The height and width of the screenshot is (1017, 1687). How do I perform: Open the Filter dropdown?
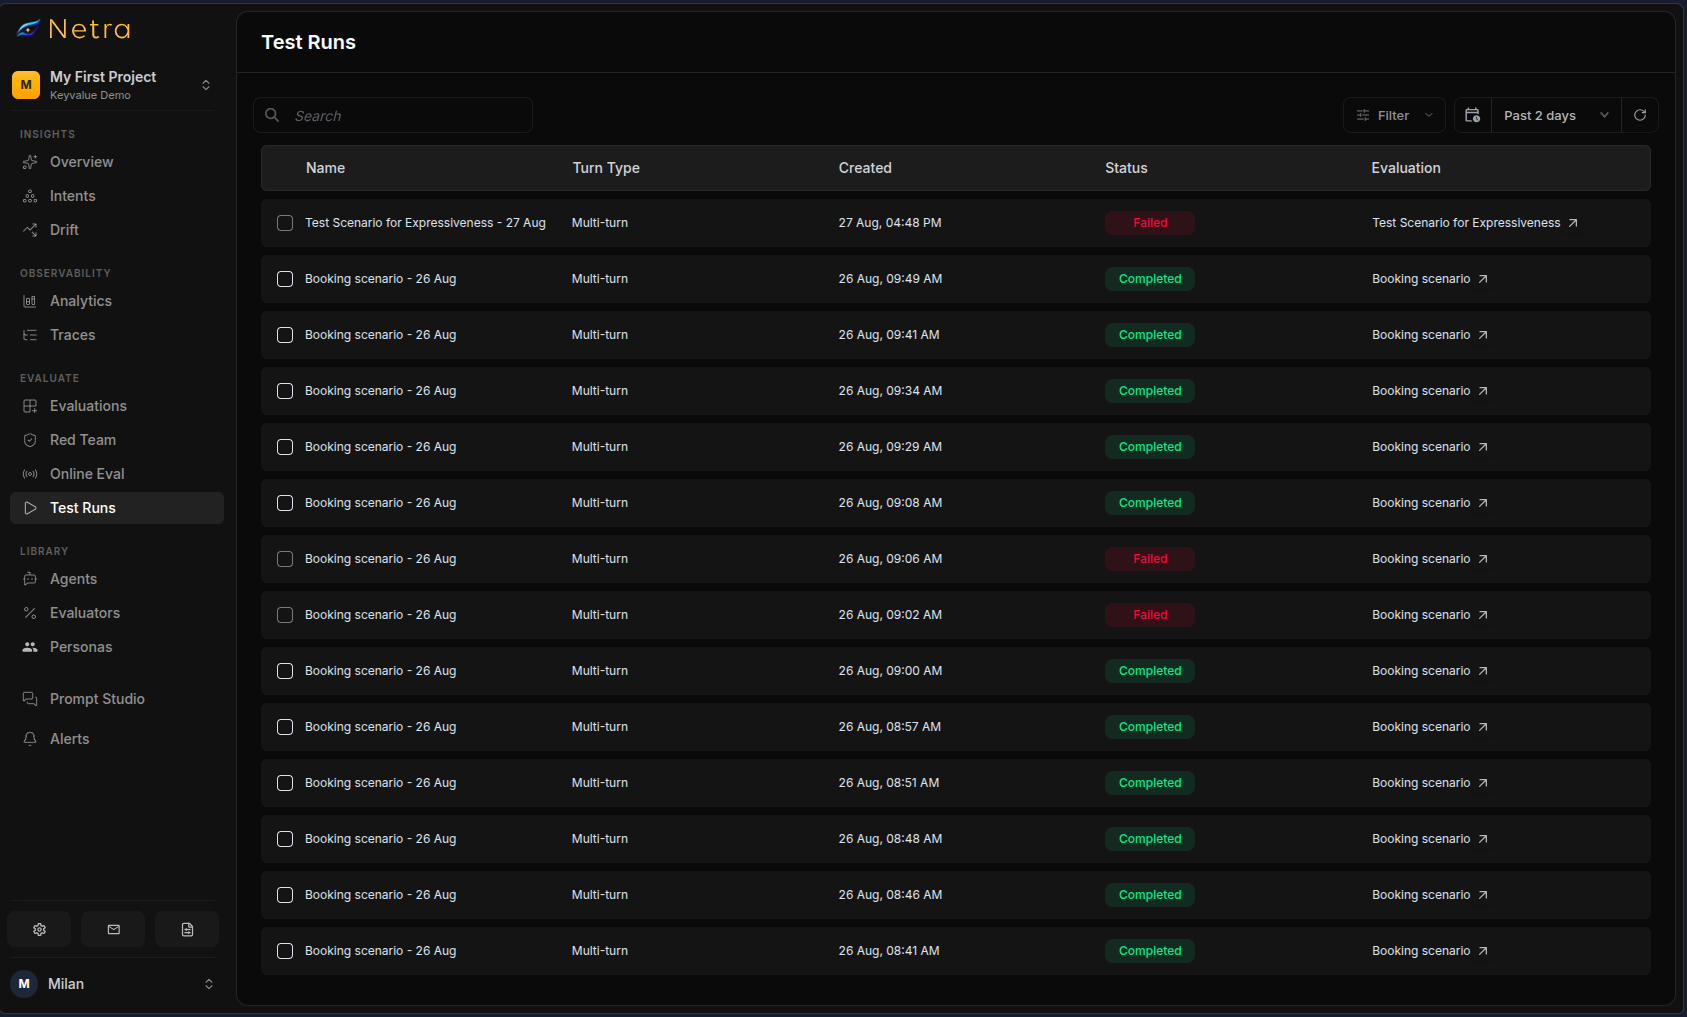click(1394, 115)
